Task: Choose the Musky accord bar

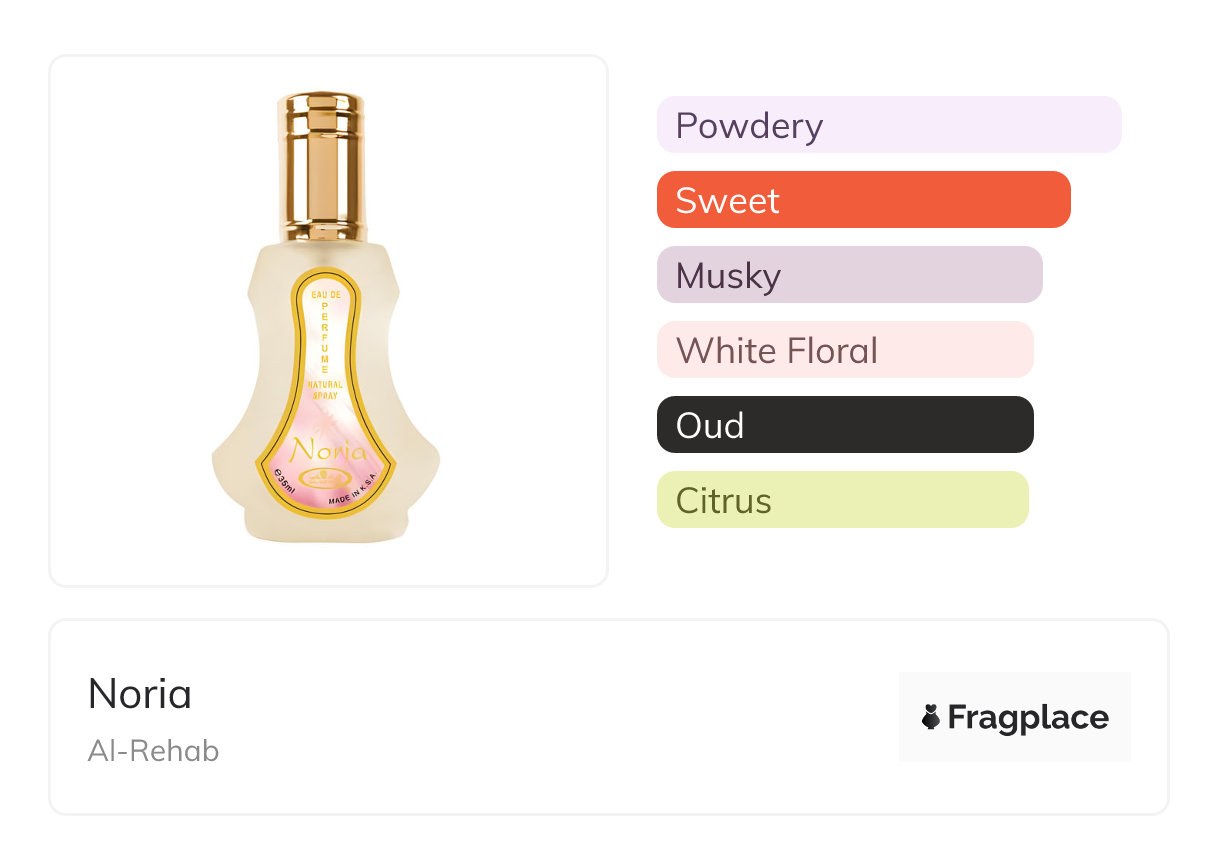Action: pyautogui.click(x=850, y=275)
